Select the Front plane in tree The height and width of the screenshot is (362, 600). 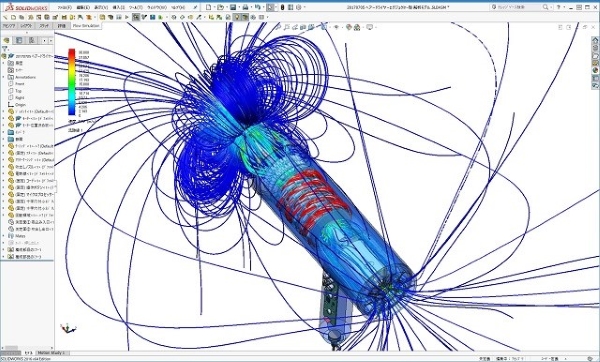point(20,84)
